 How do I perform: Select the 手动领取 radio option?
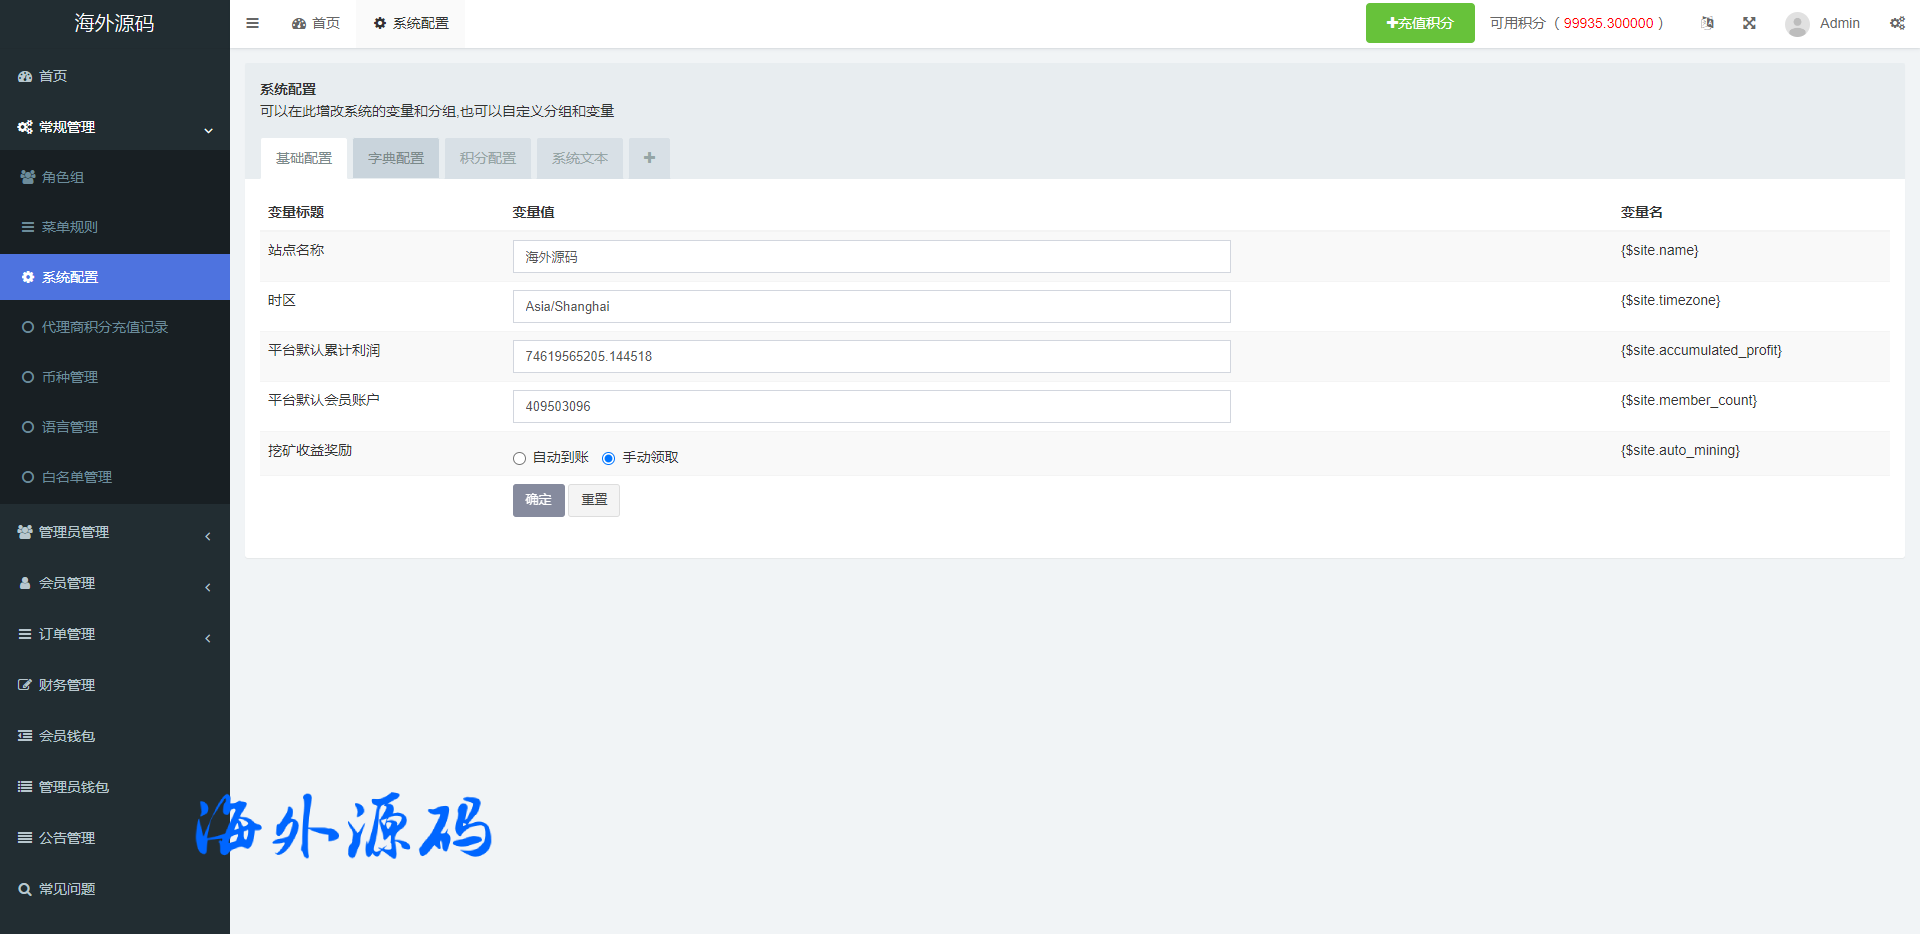608,458
